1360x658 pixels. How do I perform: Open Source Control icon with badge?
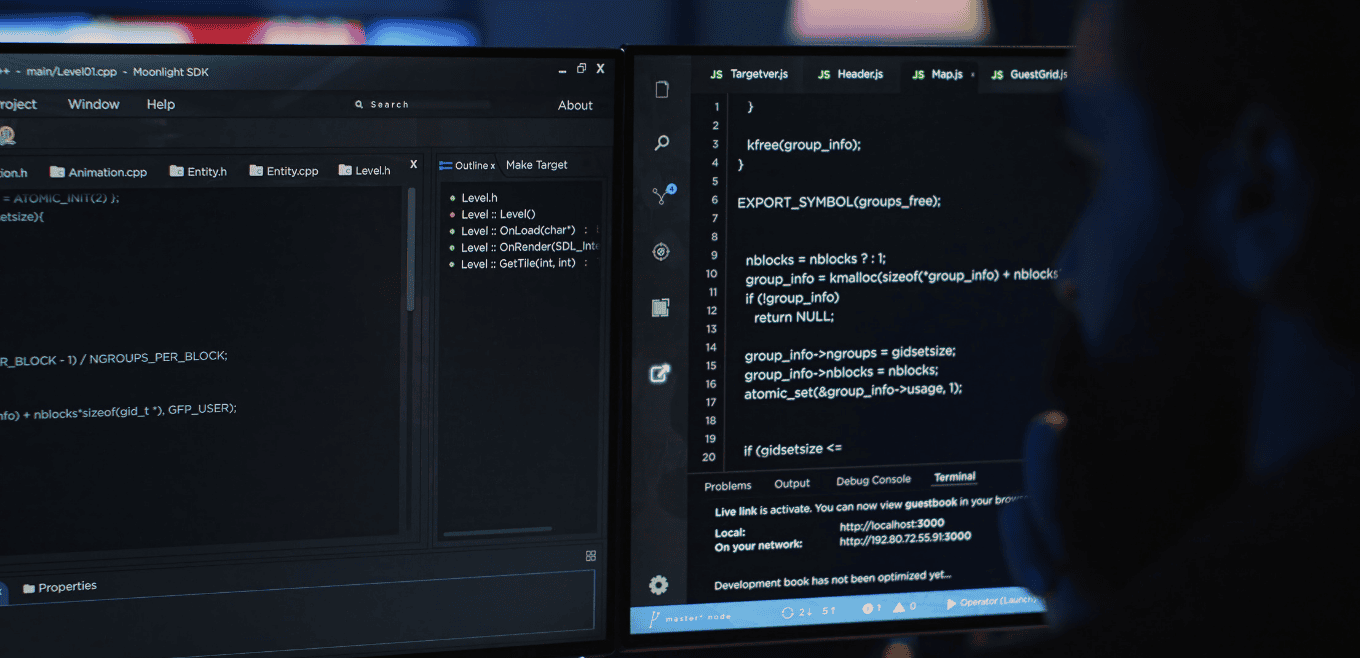coord(661,196)
